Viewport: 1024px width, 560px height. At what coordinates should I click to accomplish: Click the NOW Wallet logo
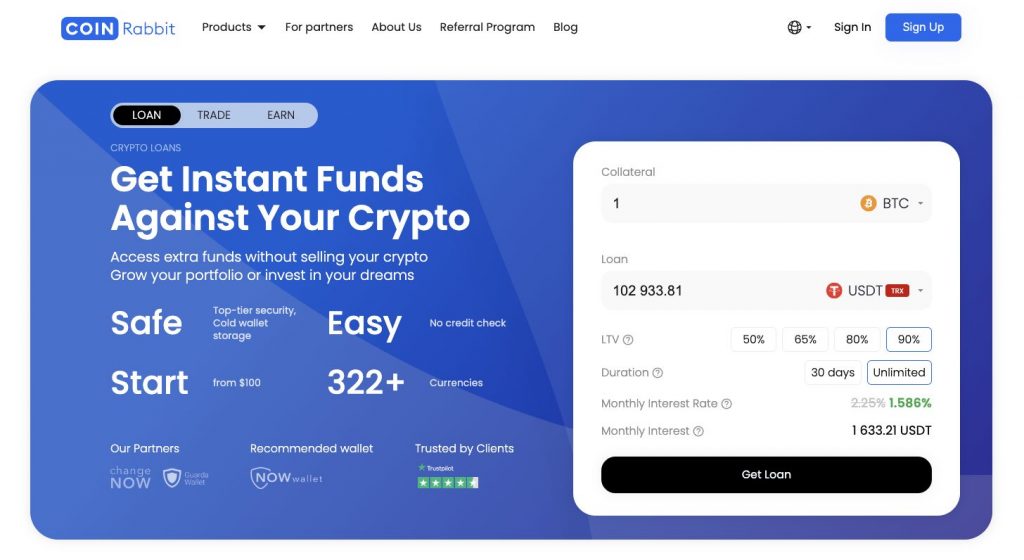(286, 478)
